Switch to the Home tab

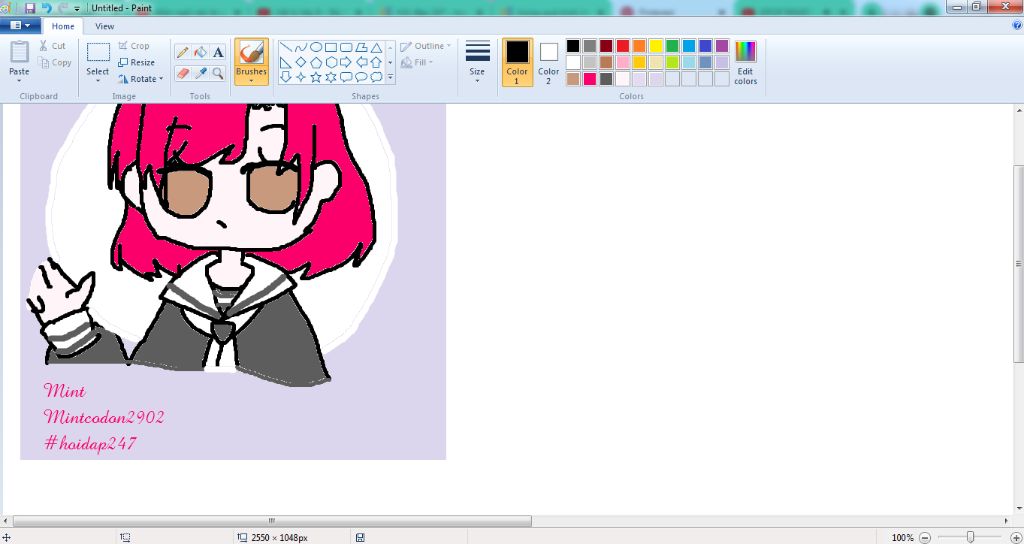pos(63,26)
